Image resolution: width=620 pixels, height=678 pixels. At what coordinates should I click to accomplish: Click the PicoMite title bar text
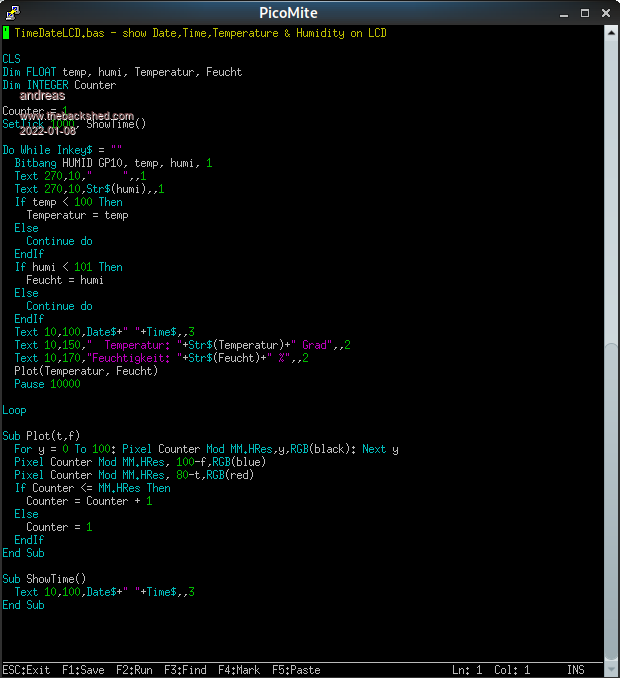coord(309,11)
